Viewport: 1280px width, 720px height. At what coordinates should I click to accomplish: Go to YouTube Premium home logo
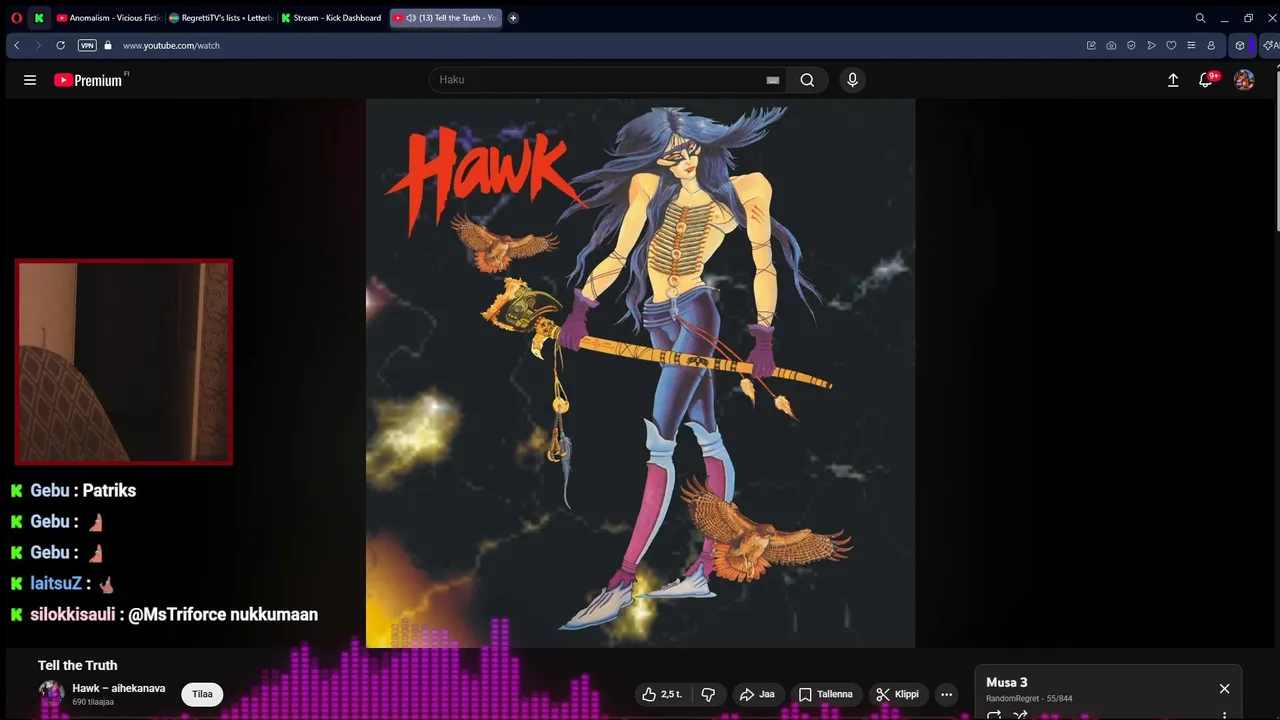90,80
